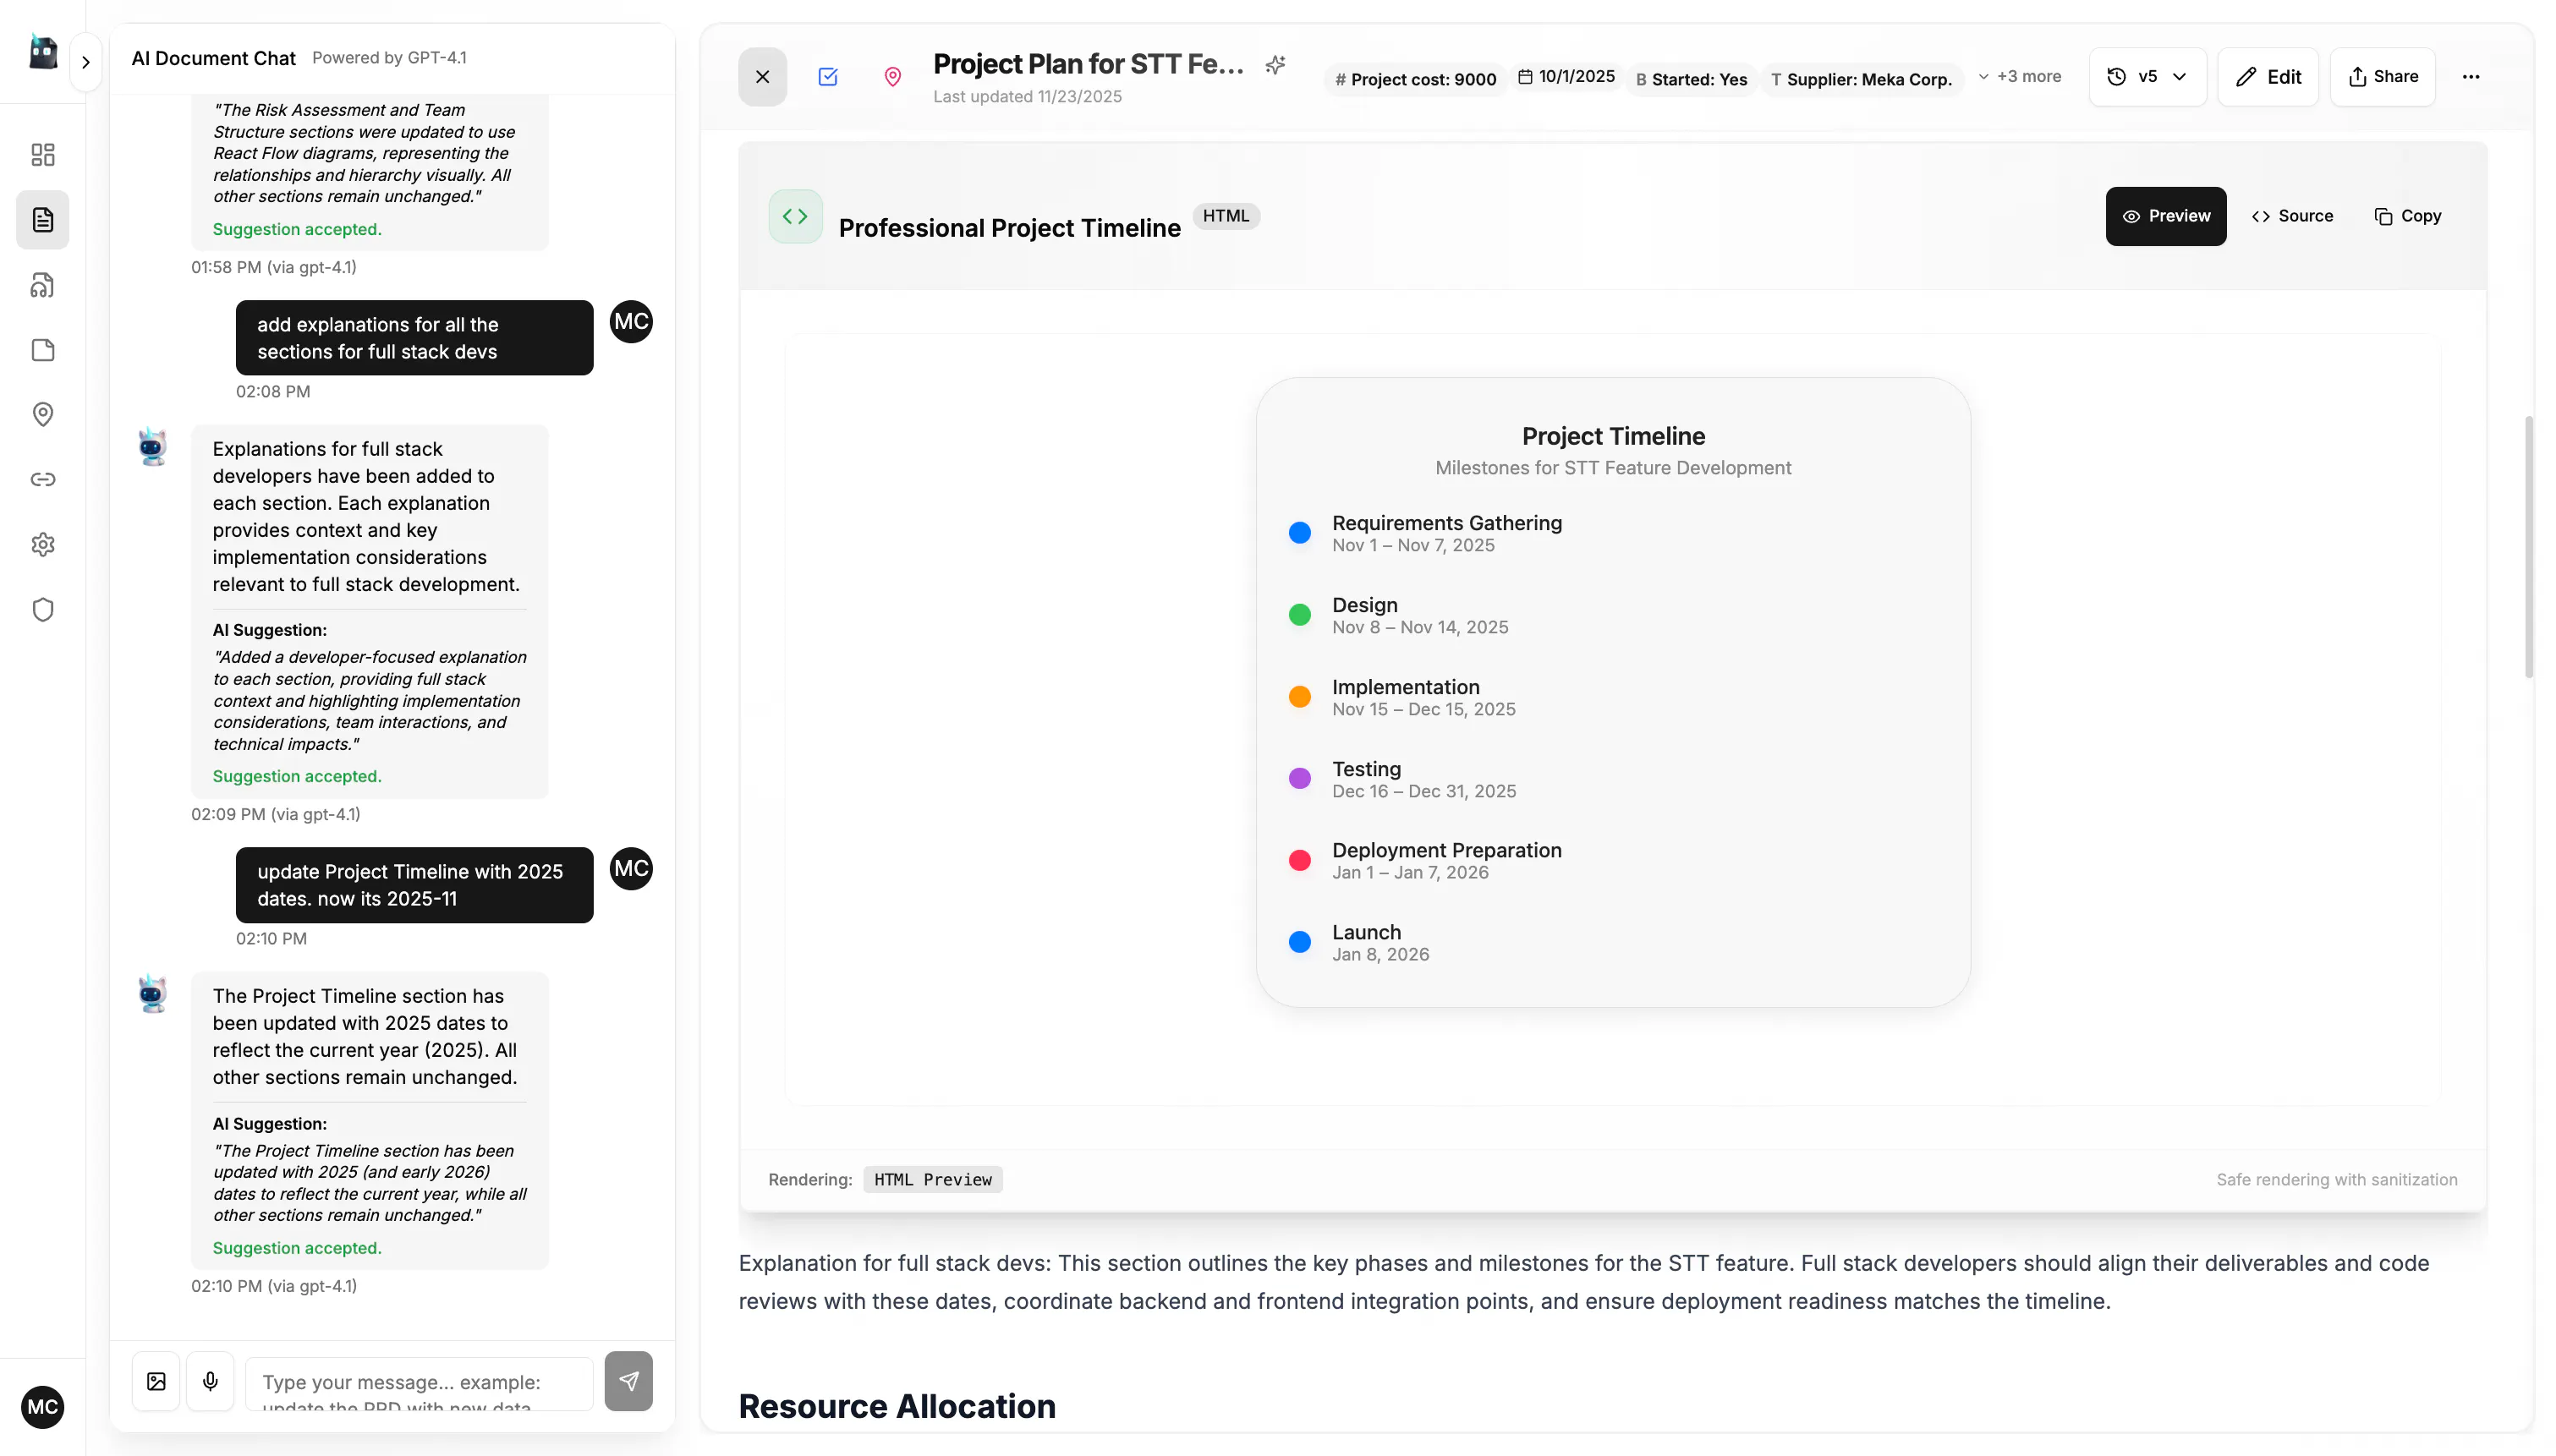
Task: Click the red dot for Deployment Preparation
Action: click(1299, 860)
